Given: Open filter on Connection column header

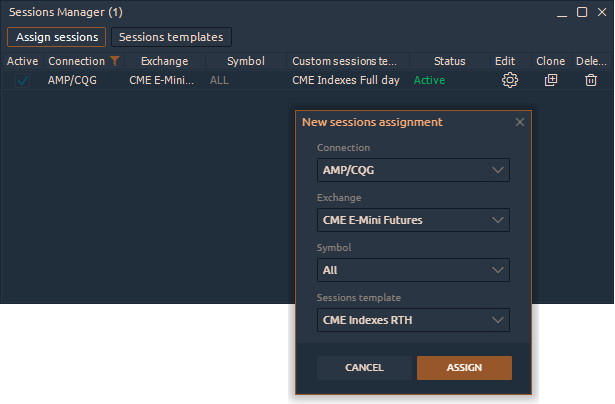Looking at the screenshot, I should point(115,61).
